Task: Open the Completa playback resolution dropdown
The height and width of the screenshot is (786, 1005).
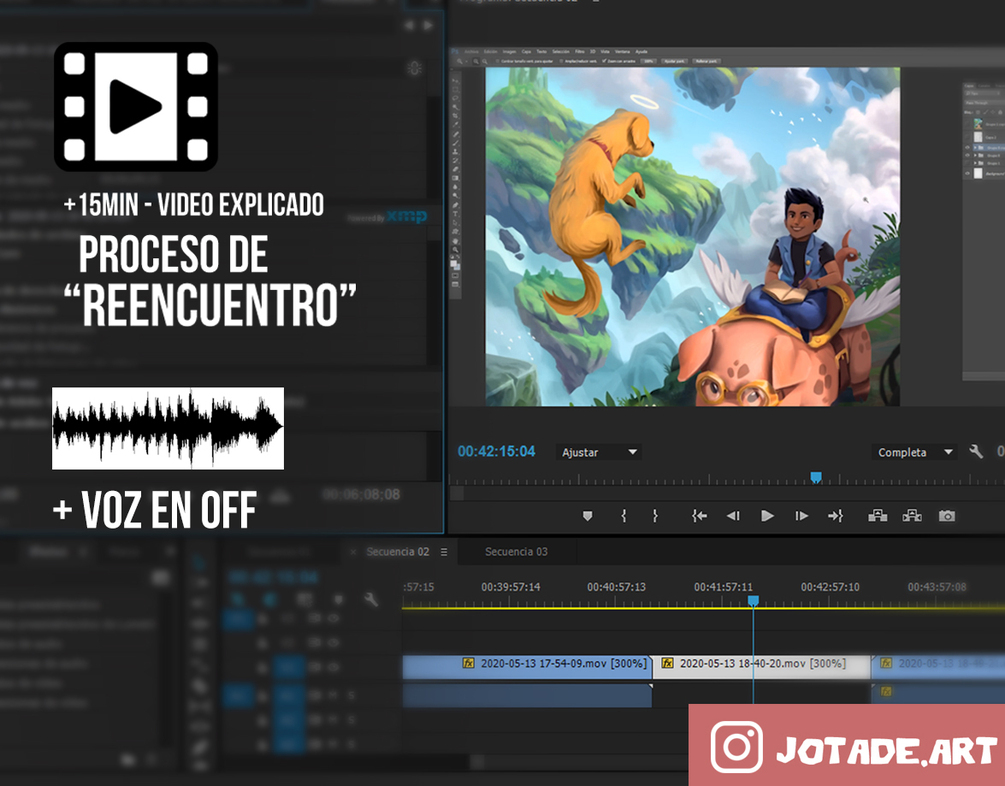Action: pos(913,452)
